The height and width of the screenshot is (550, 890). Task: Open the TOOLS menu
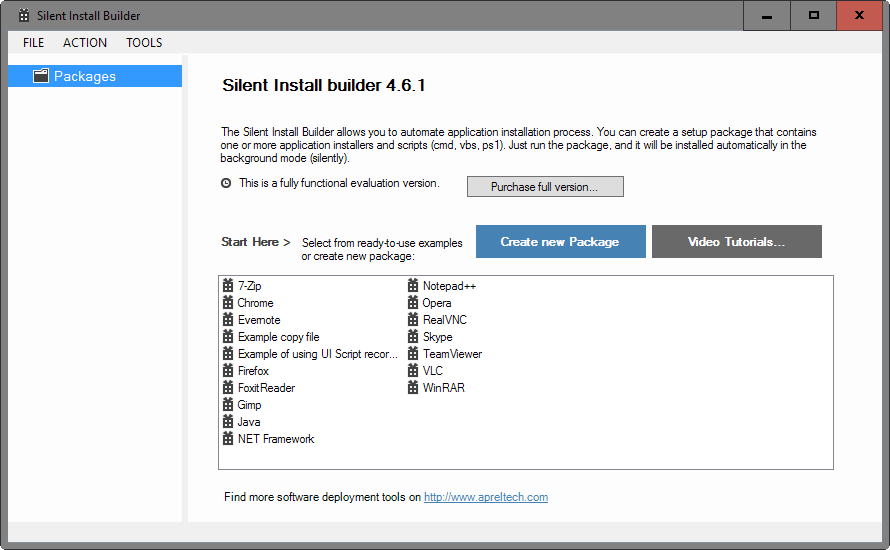(x=144, y=43)
